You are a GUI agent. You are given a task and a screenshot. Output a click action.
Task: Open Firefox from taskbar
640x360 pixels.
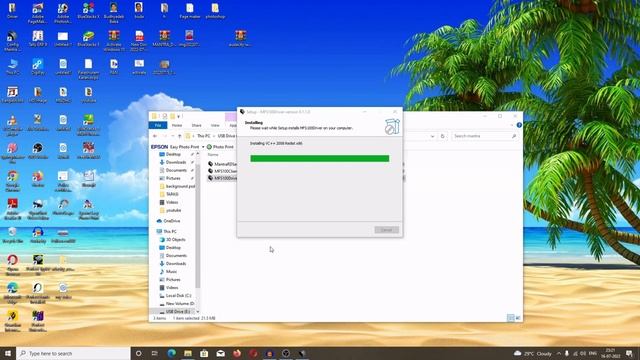pos(237,353)
